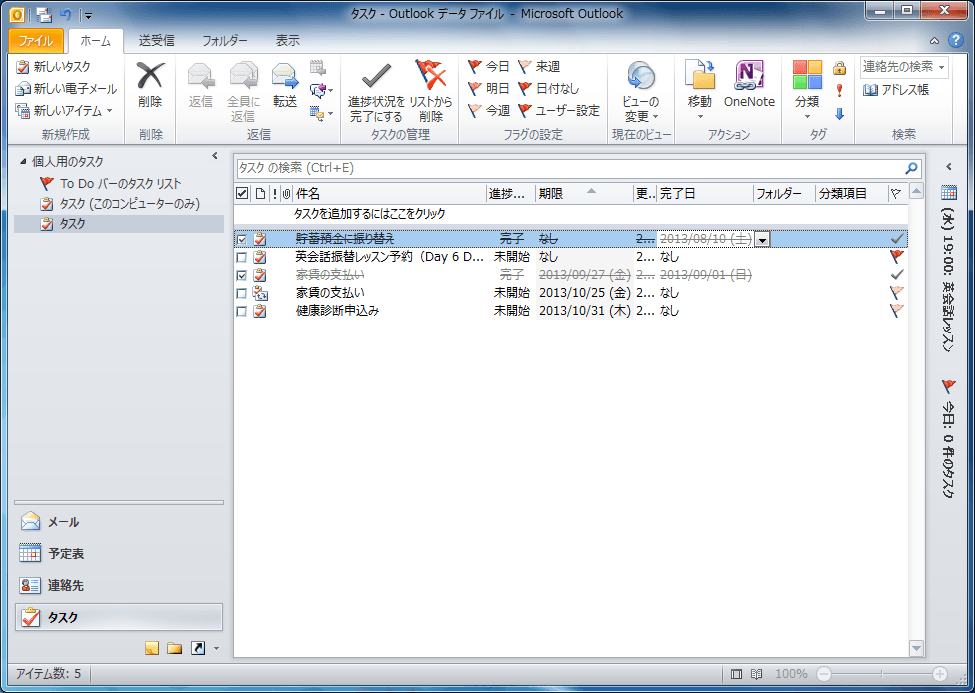
Task: Click the New Task (新しいタスク) button
Action: click(53, 67)
